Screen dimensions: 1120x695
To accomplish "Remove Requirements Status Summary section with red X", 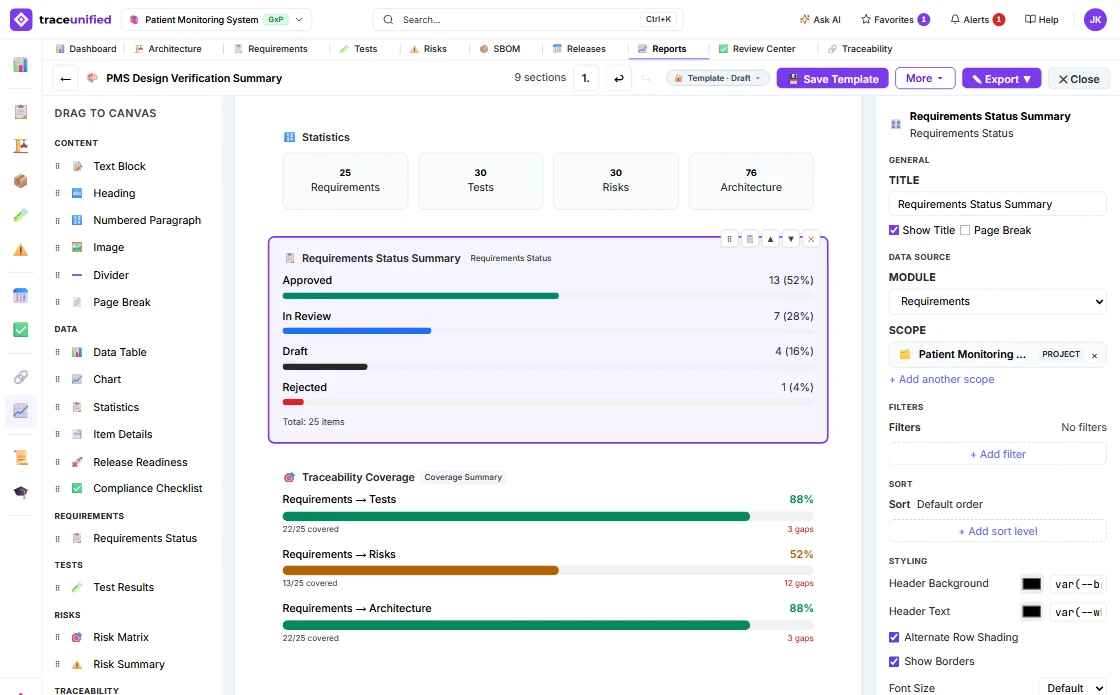I will (811, 239).
